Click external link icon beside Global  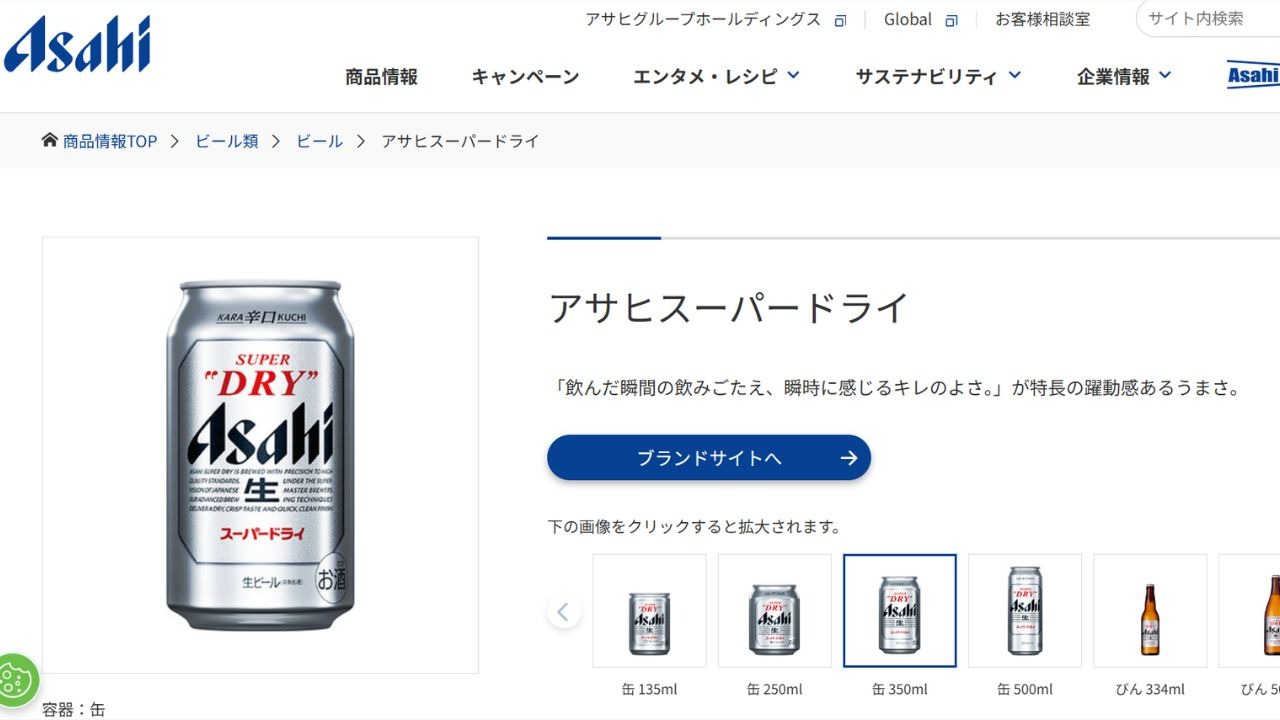click(951, 20)
